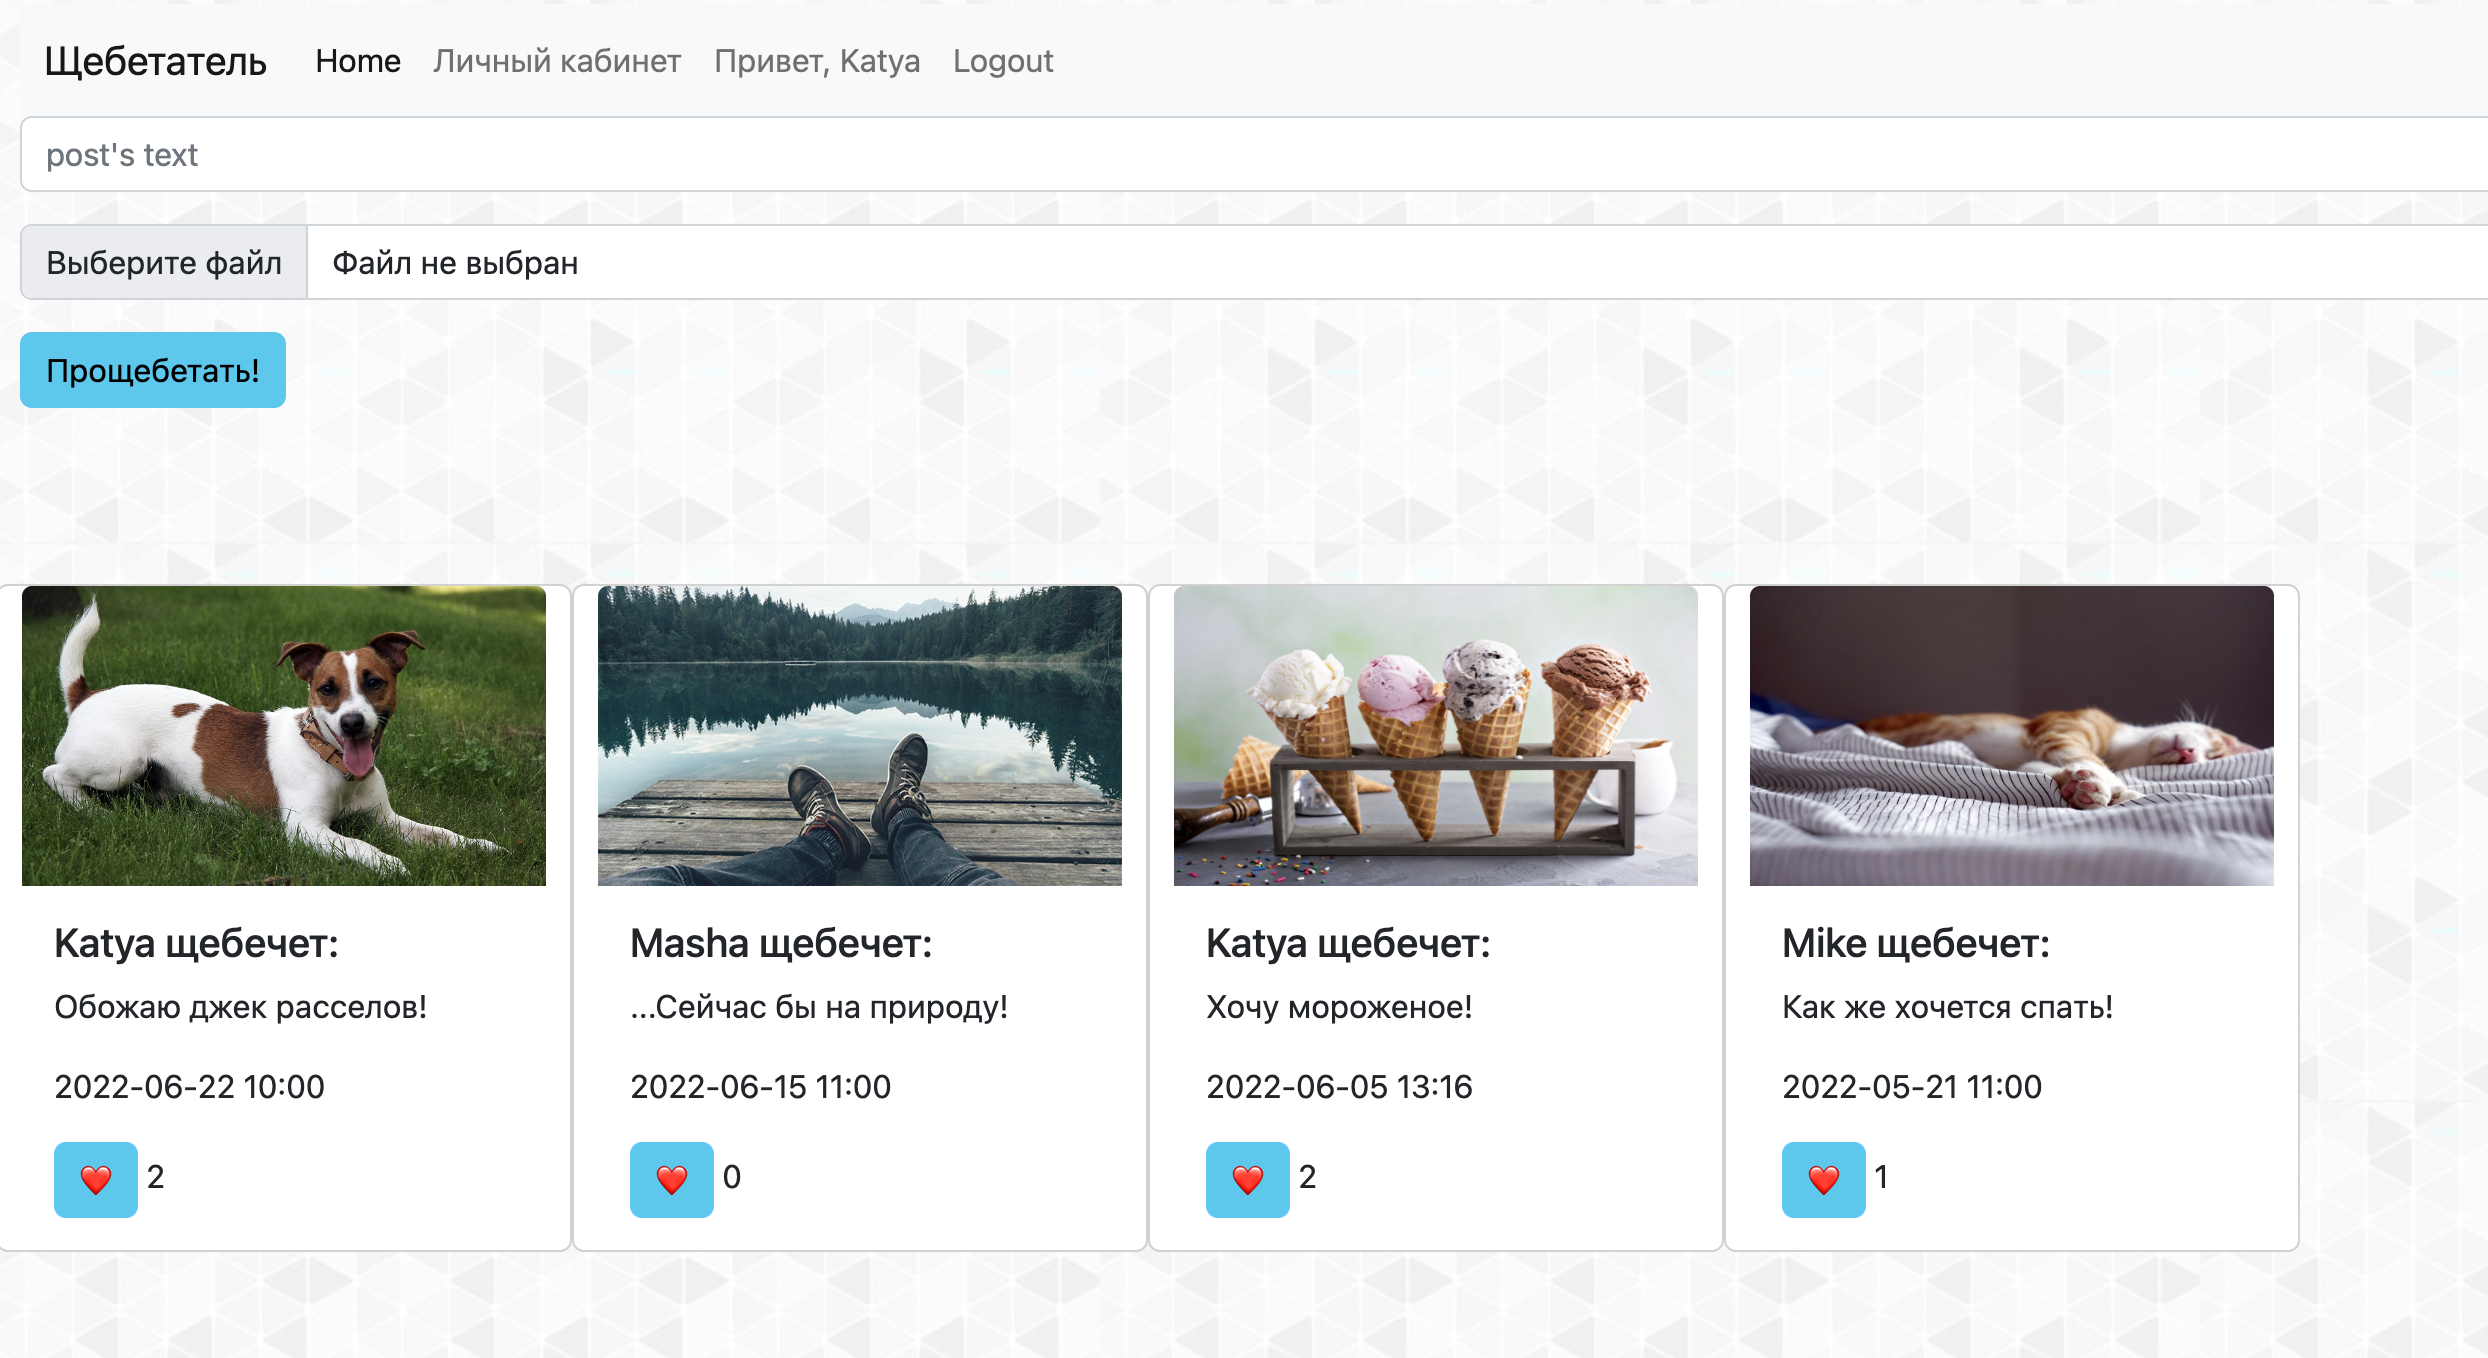
Task: Click Mike щебечет post heading
Action: [x=1915, y=943]
